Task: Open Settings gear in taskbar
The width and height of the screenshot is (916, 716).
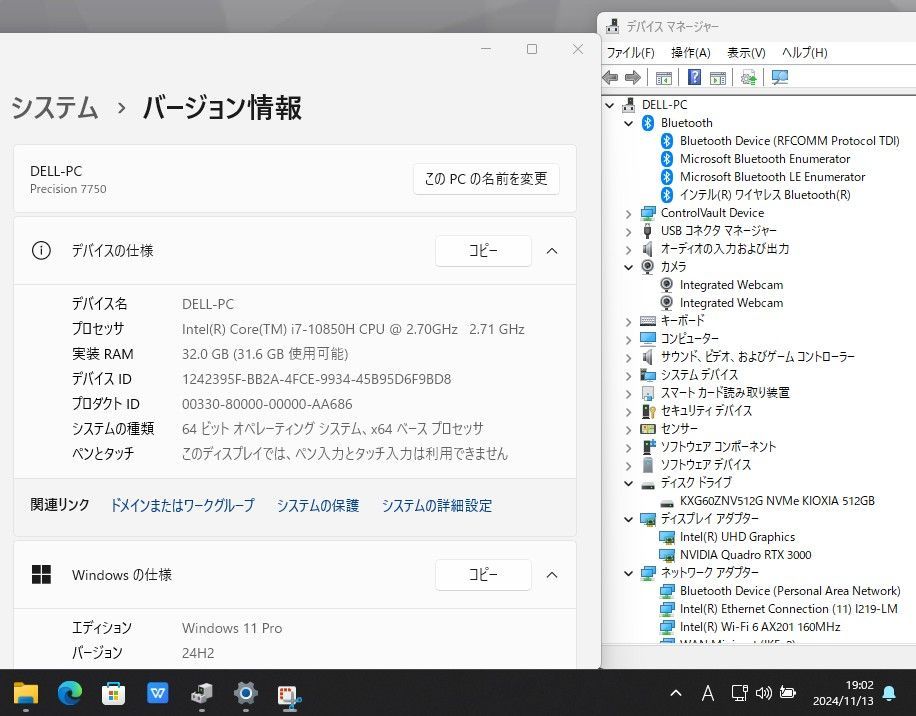Action: pyautogui.click(x=245, y=693)
